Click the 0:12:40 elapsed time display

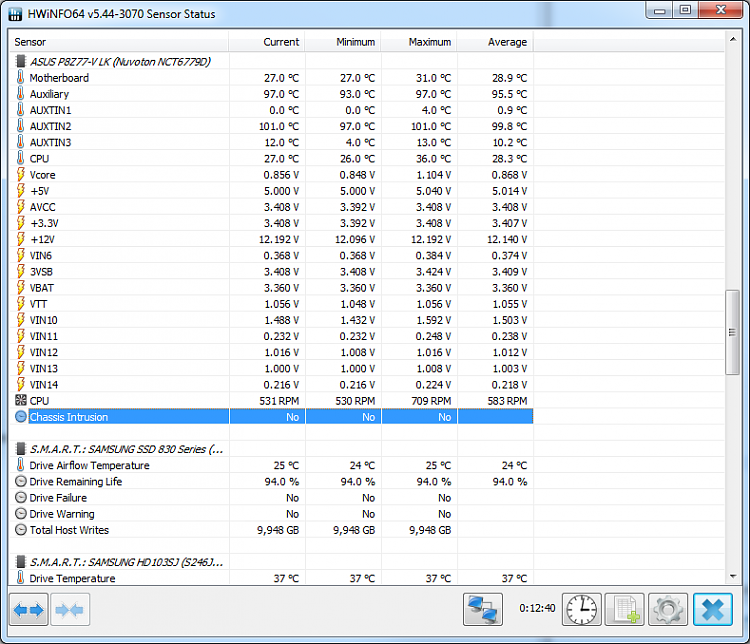point(537,608)
